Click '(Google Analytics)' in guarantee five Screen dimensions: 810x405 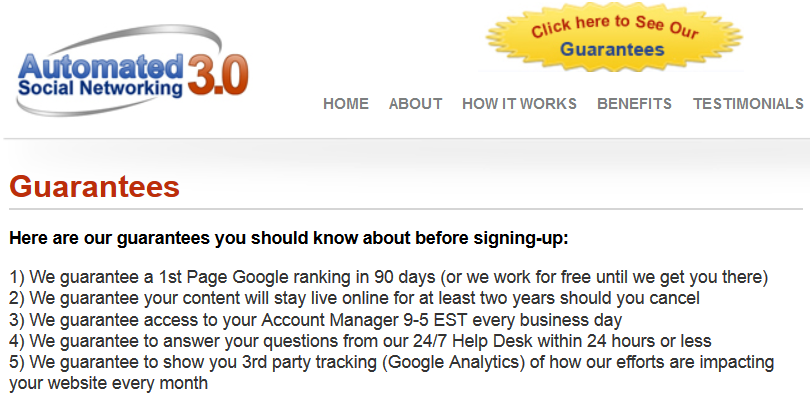pyautogui.click(x=454, y=363)
